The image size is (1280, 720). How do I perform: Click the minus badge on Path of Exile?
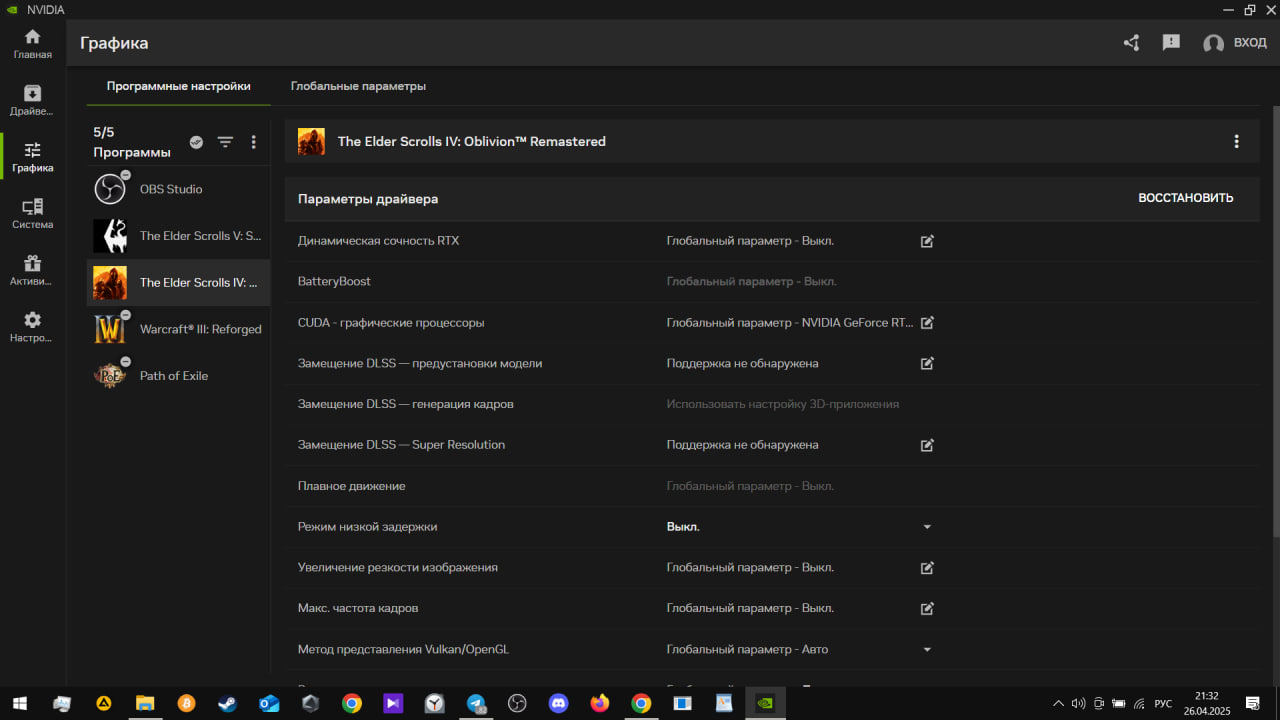(125, 362)
